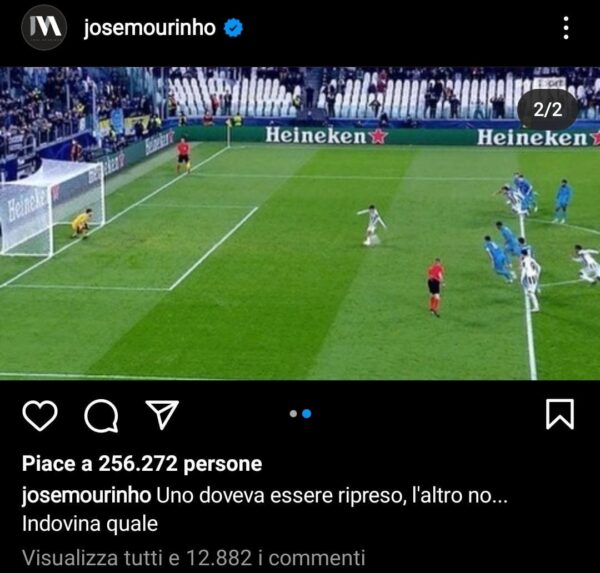
Task: Tap the goalkeeper in the photo
Action: tap(81, 224)
